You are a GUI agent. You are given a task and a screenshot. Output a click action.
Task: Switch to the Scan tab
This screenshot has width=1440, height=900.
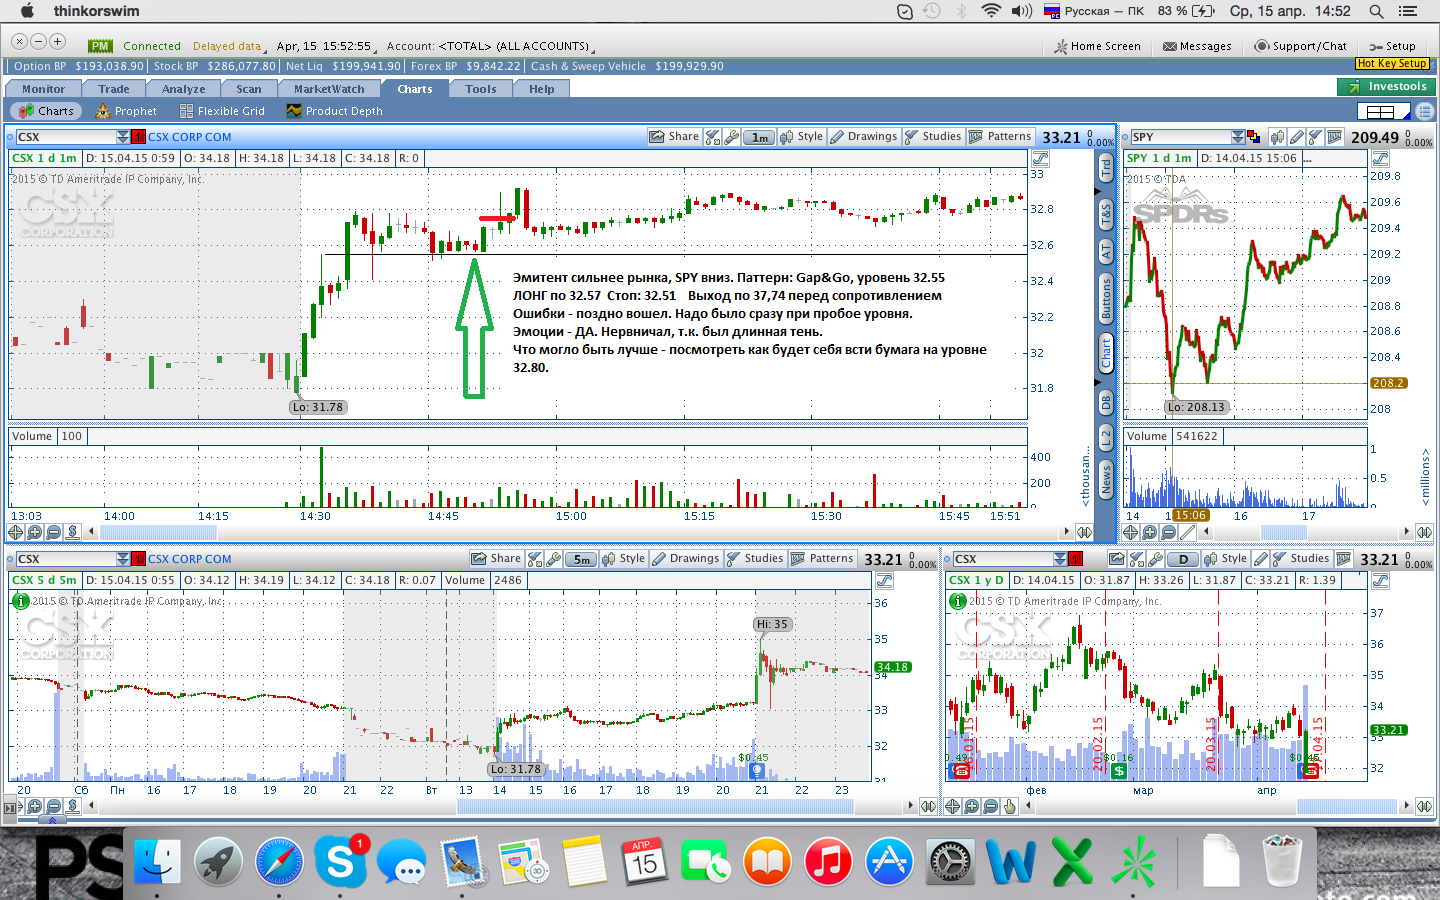point(249,89)
